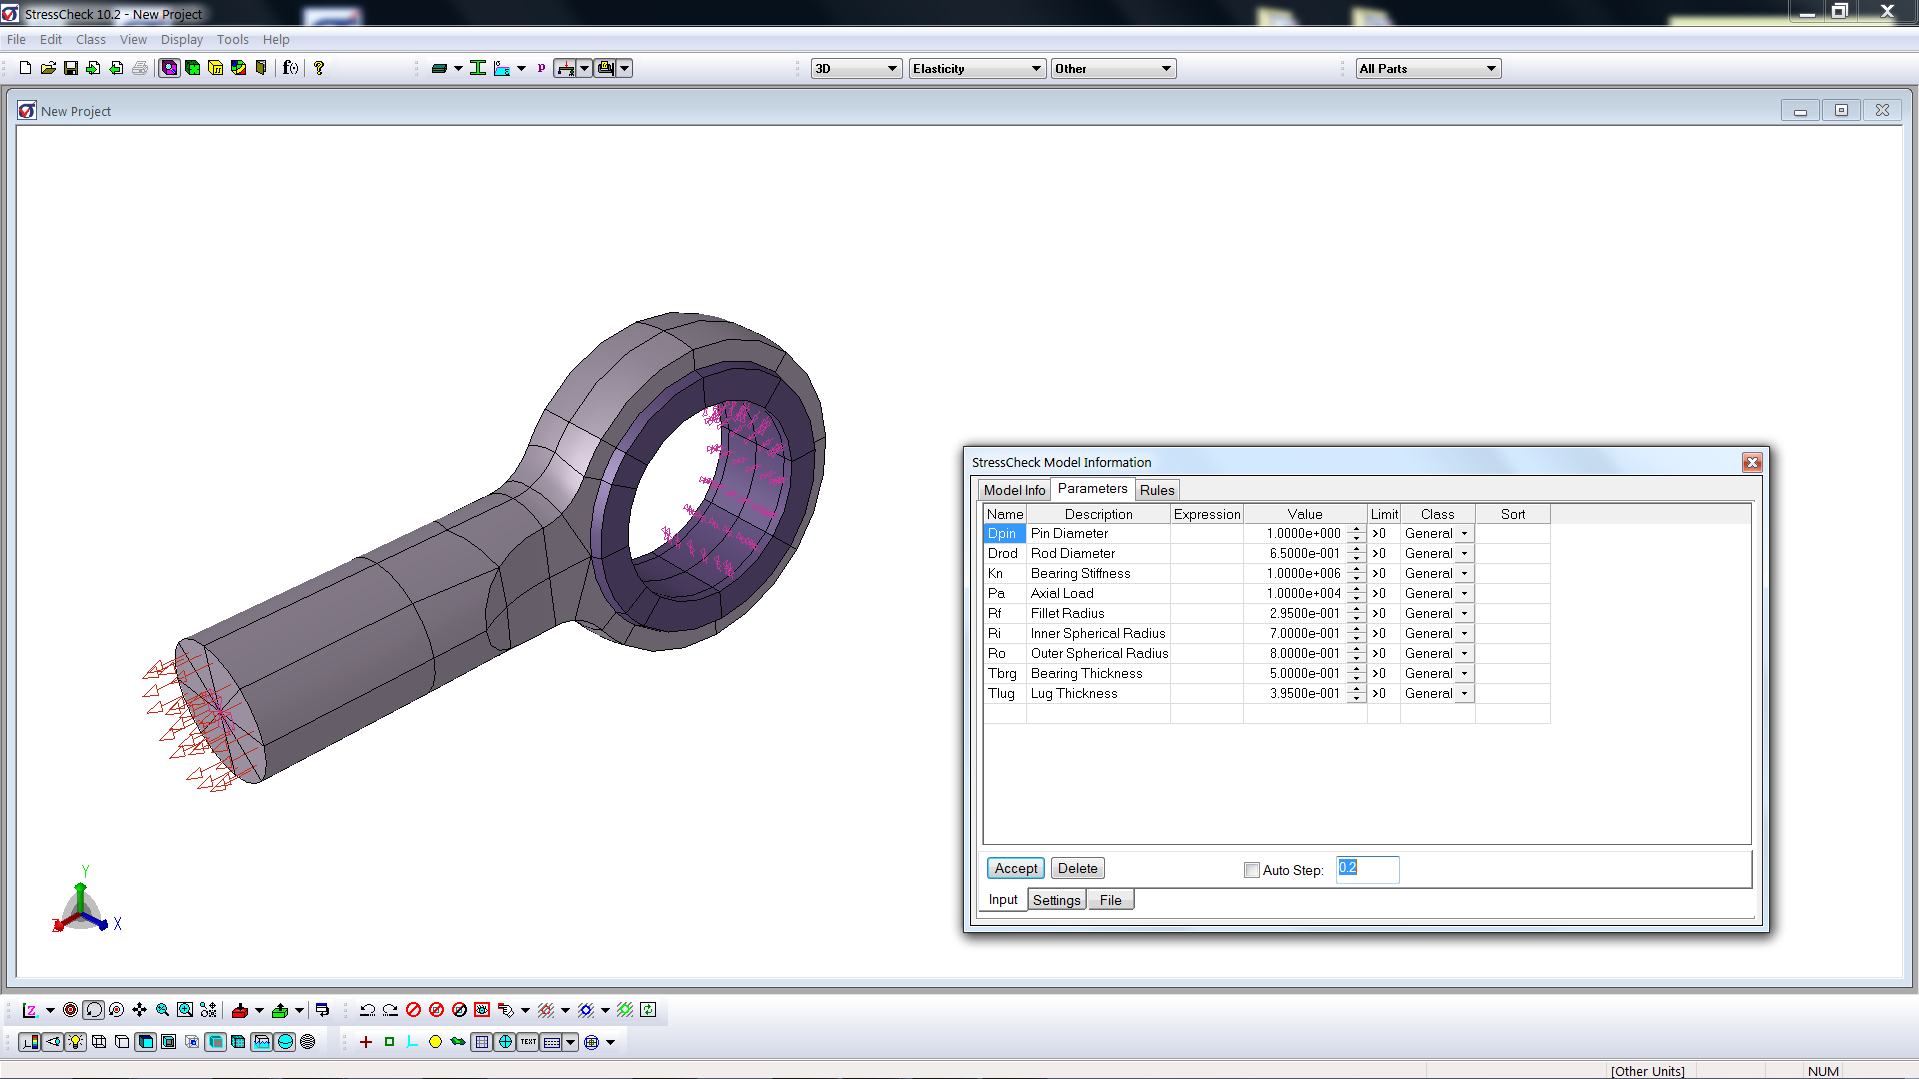Click inside the Auto Step value field
This screenshot has height=1079, width=1919.
1367,869
